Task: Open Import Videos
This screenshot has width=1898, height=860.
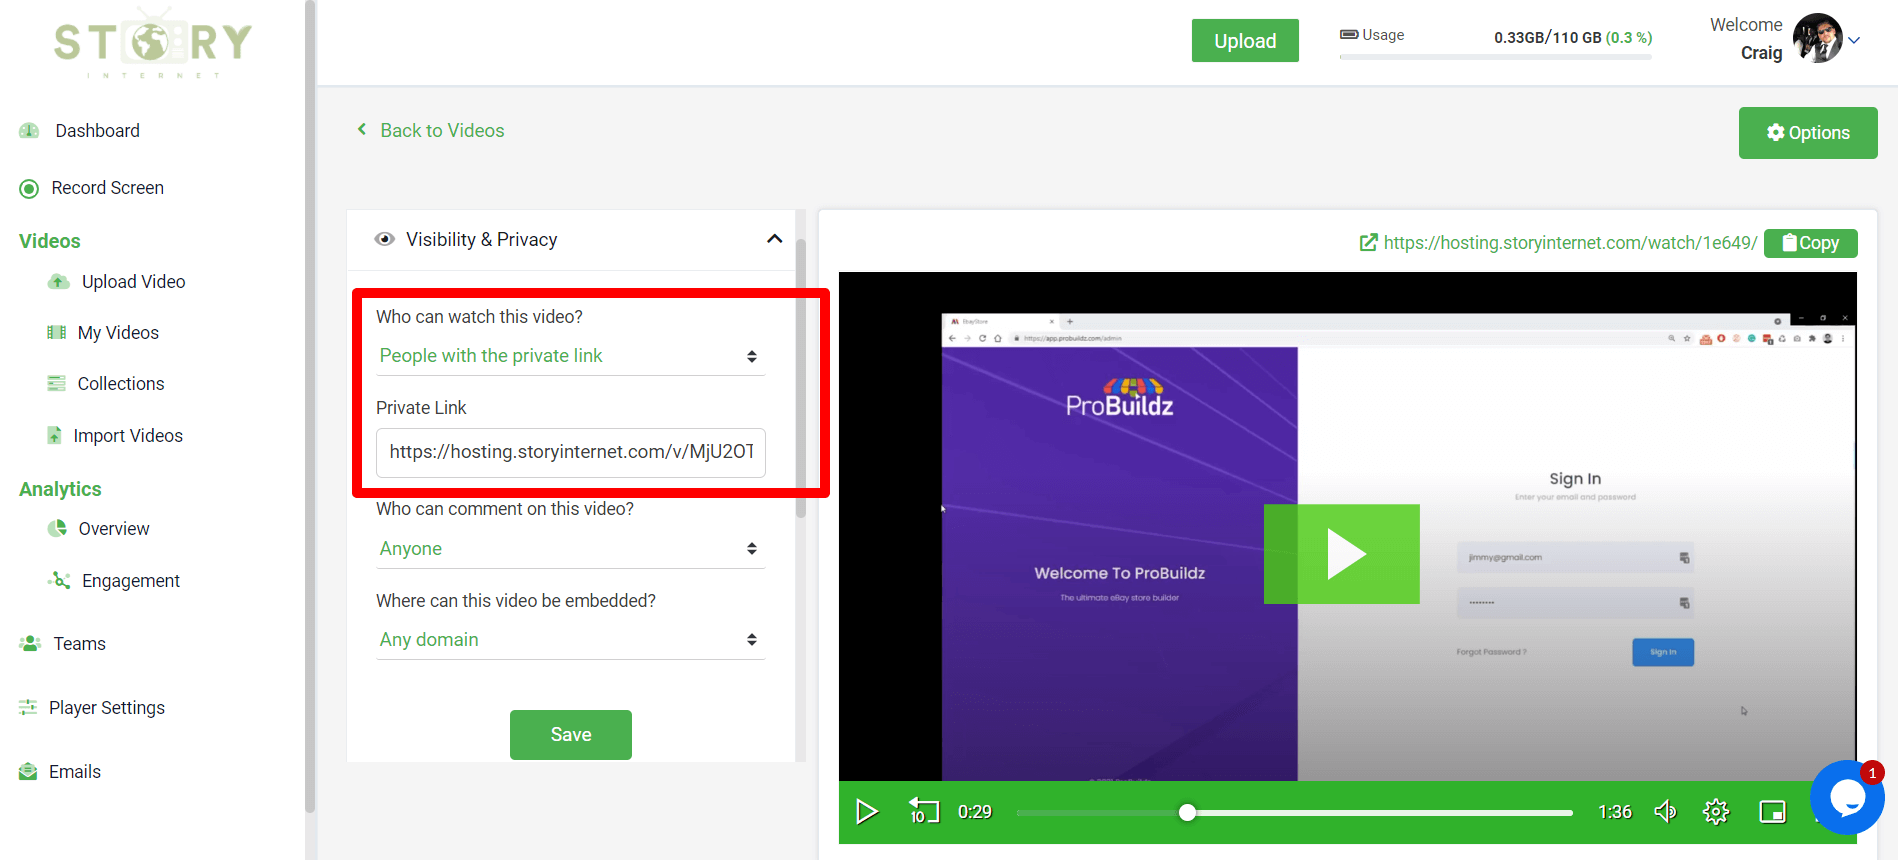Action: tap(128, 436)
